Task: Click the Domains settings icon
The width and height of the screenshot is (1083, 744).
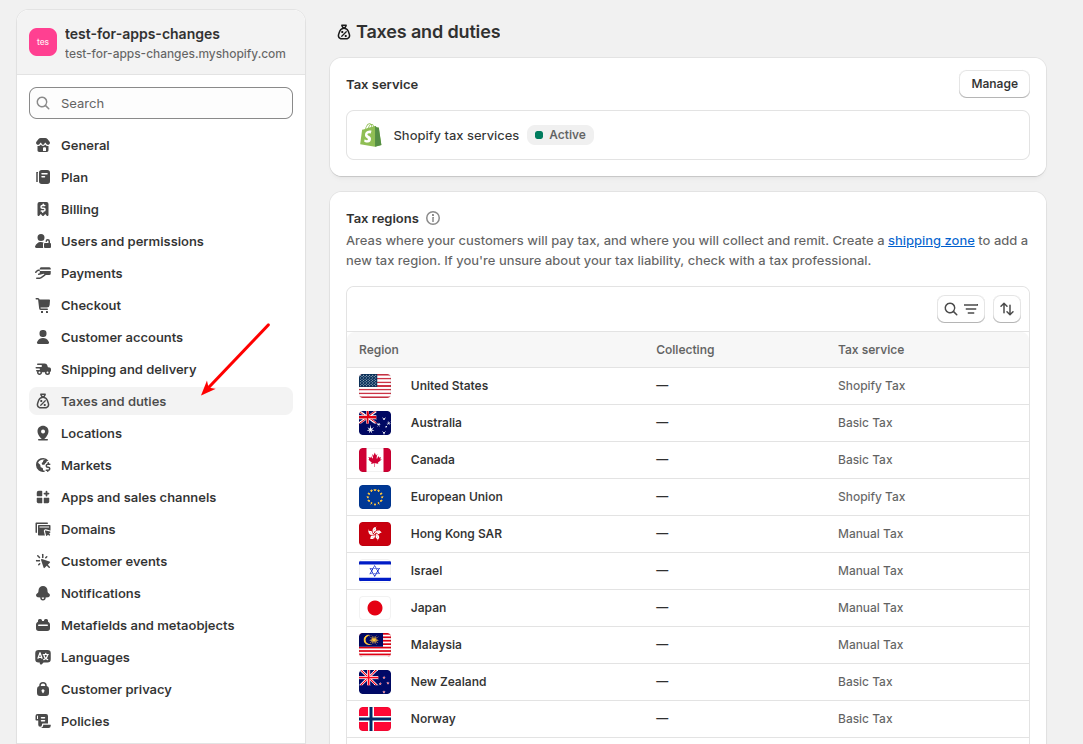Action: click(43, 529)
